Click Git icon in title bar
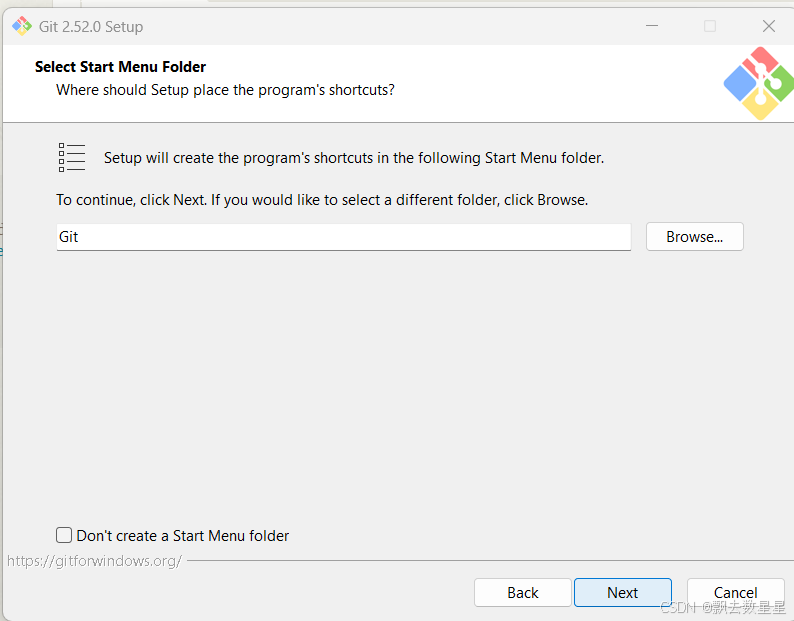This screenshot has height=621, width=794. pyautogui.click(x=22, y=26)
